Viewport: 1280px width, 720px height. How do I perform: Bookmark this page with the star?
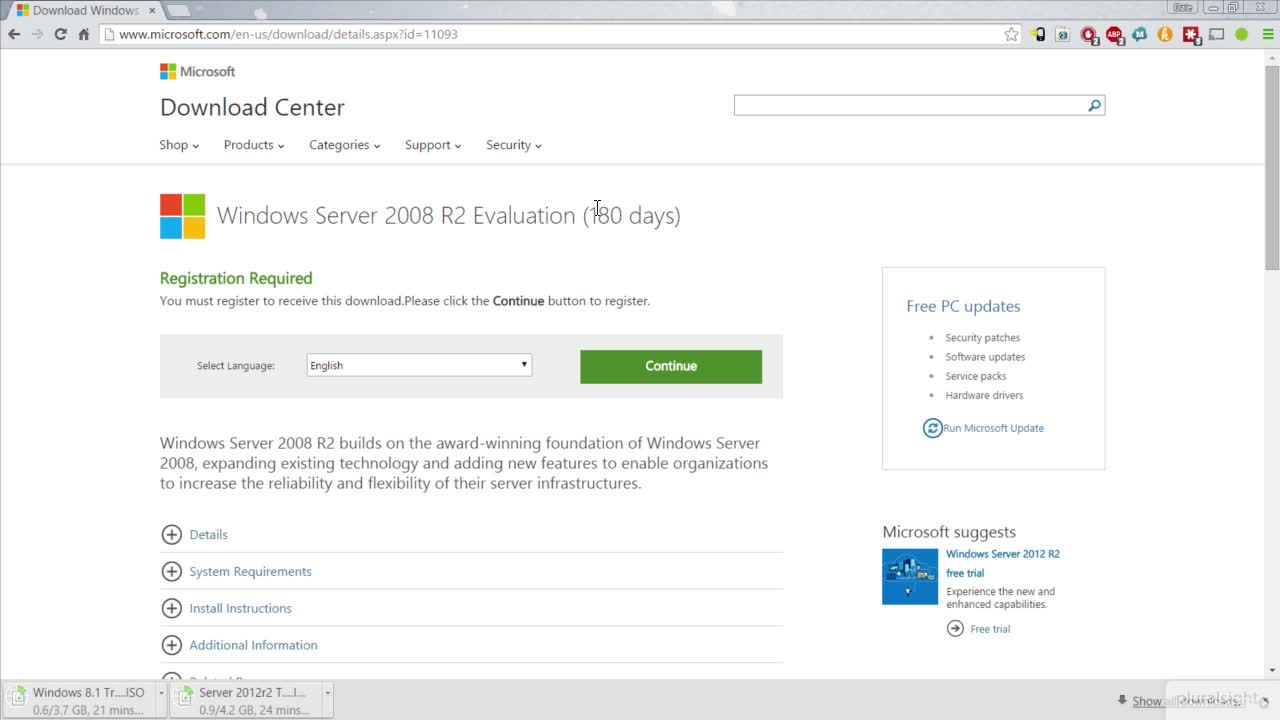tap(1011, 34)
